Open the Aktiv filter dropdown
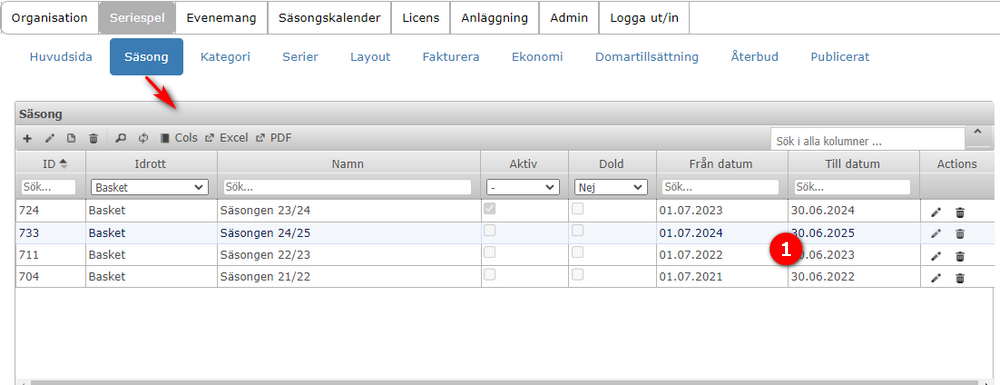This screenshot has height=385, width=1000. 523,187
